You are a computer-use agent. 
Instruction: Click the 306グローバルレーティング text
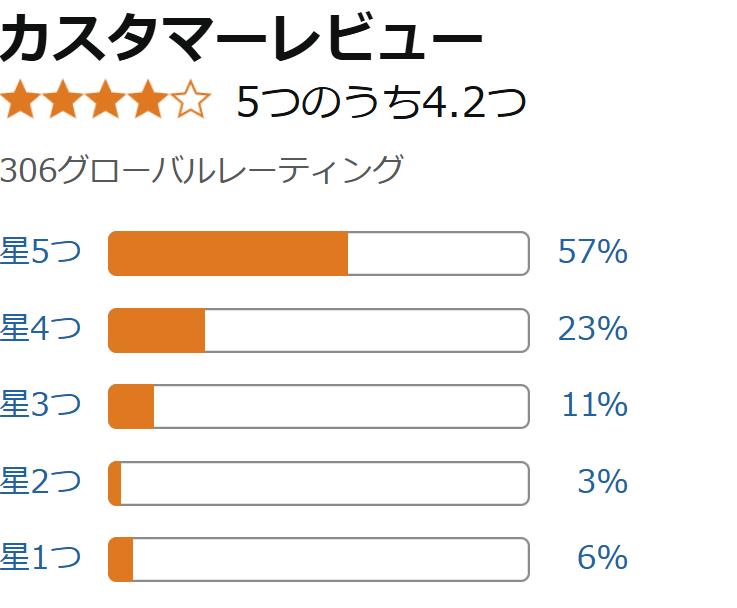tap(201, 170)
